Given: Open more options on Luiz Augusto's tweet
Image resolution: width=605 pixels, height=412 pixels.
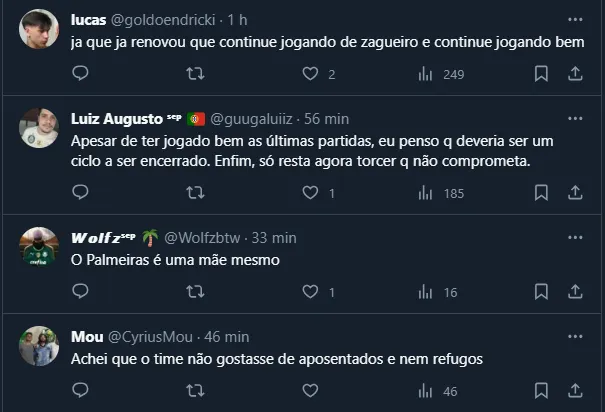Looking at the screenshot, I should coord(575,118).
